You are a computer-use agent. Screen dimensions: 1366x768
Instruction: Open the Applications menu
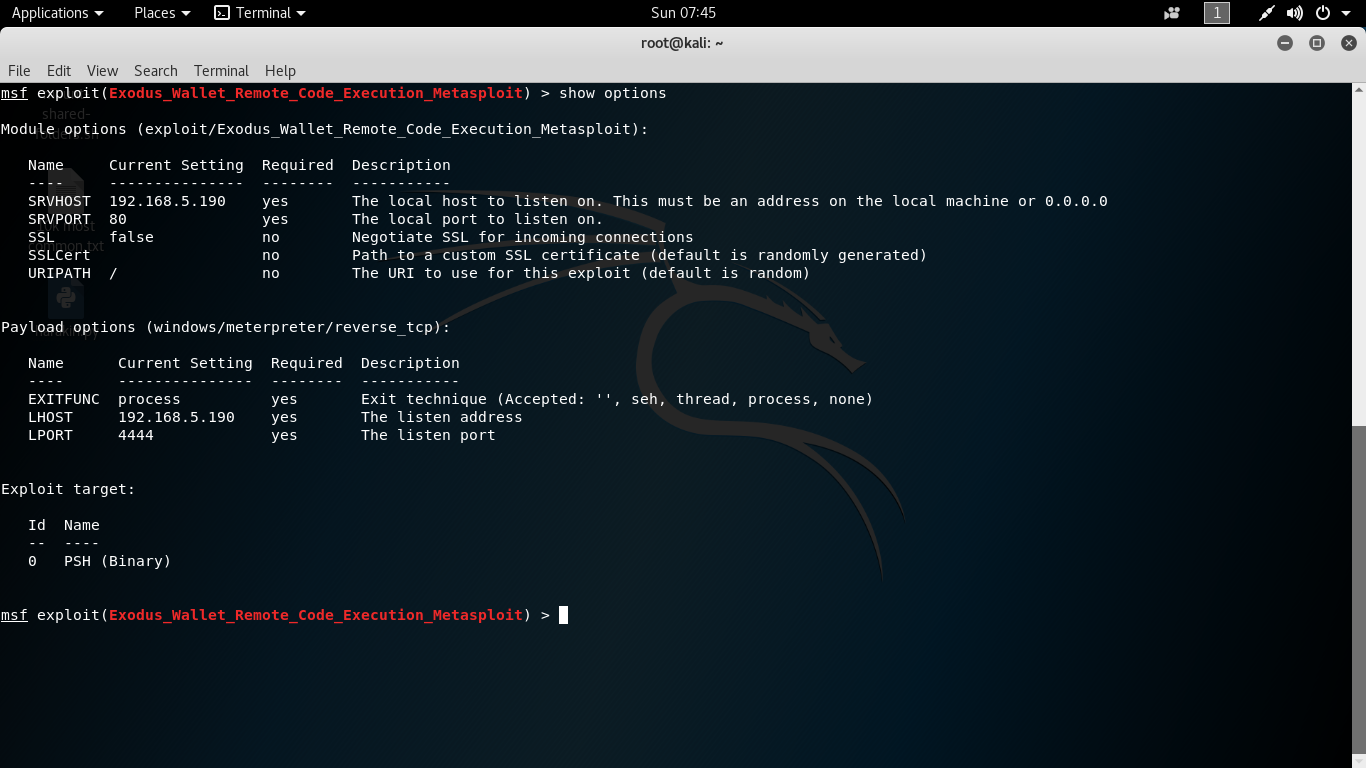[x=57, y=13]
